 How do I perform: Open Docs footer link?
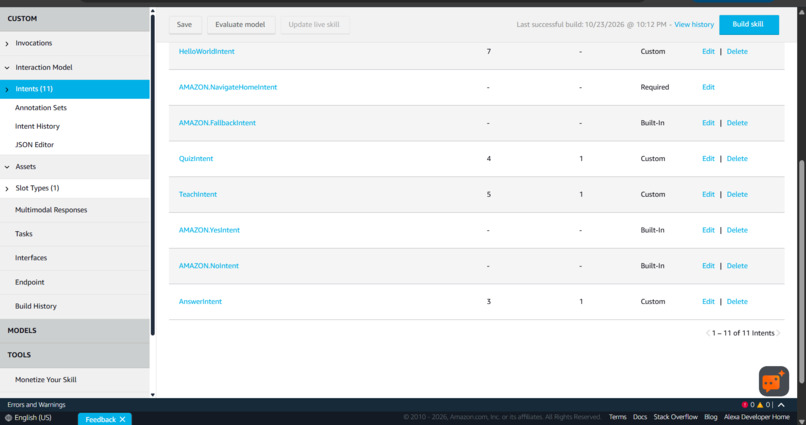point(640,417)
